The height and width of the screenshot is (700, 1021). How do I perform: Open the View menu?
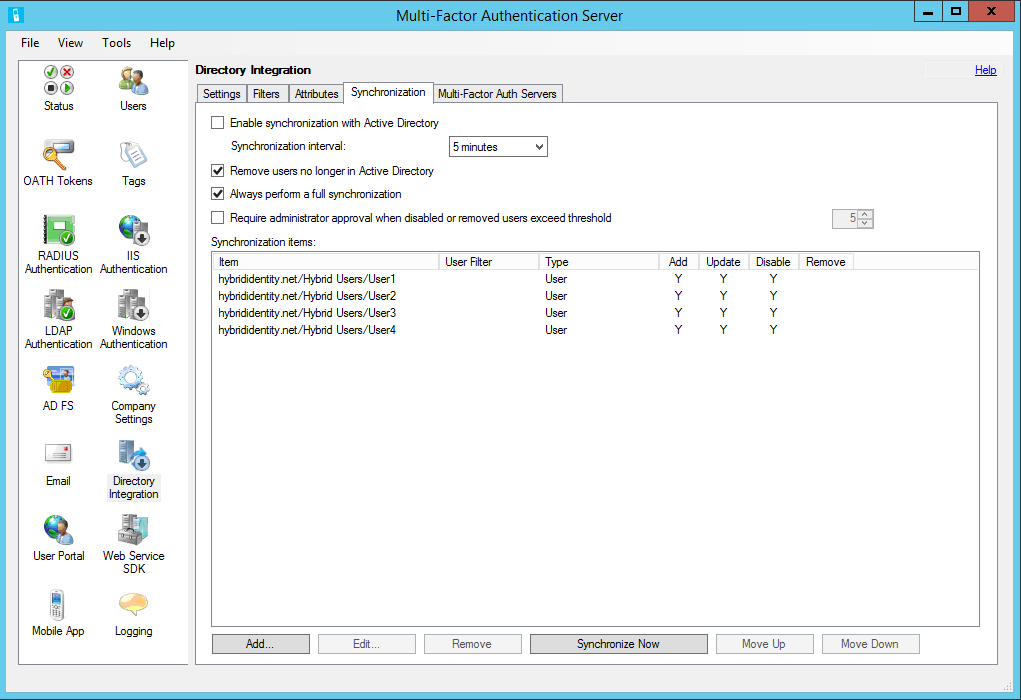pyautogui.click(x=70, y=43)
